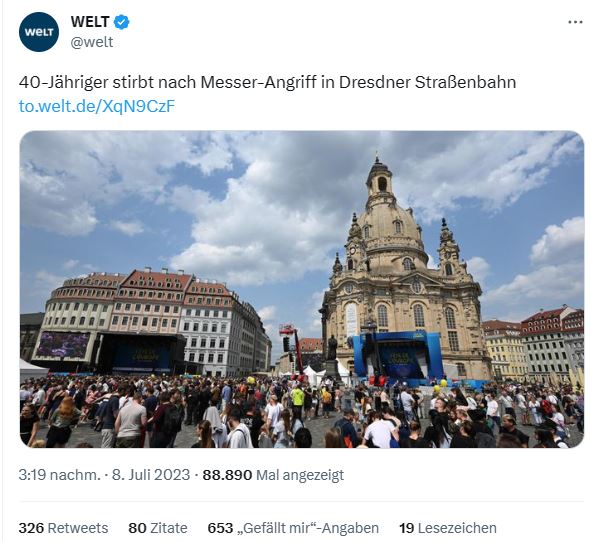Click the blue verified badge next to WELT
Viewport: 596px width, 541px height.
(122, 22)
